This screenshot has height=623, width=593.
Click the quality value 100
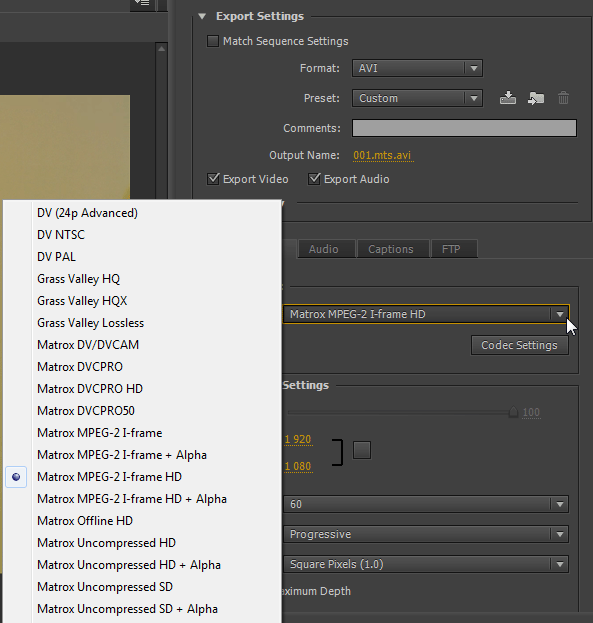click(531, 412)
